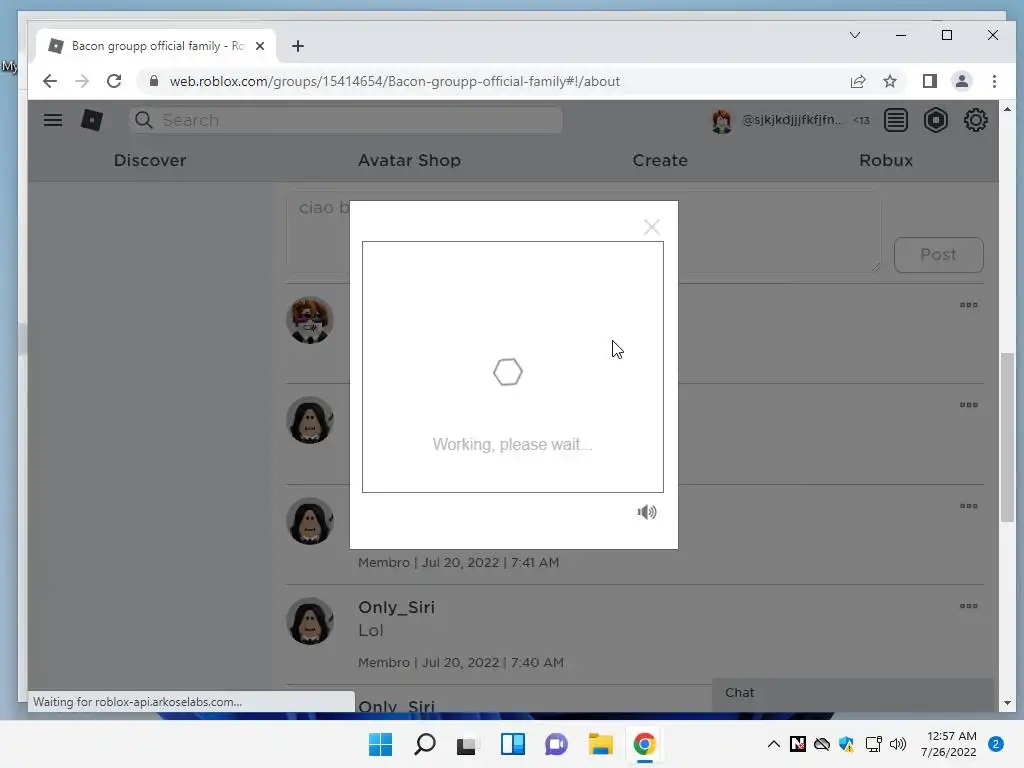
Task: Open Chrome profile icon
Action: (961, 81)
